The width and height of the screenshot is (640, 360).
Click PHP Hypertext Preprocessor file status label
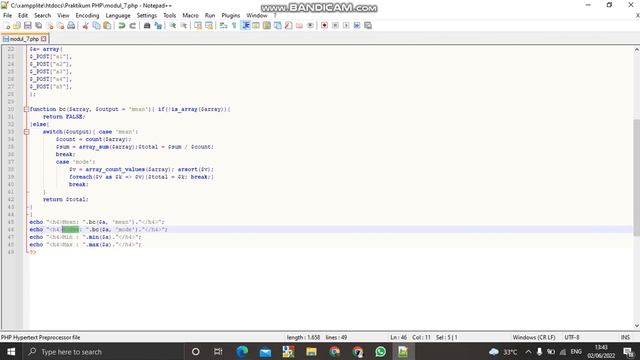40,338
